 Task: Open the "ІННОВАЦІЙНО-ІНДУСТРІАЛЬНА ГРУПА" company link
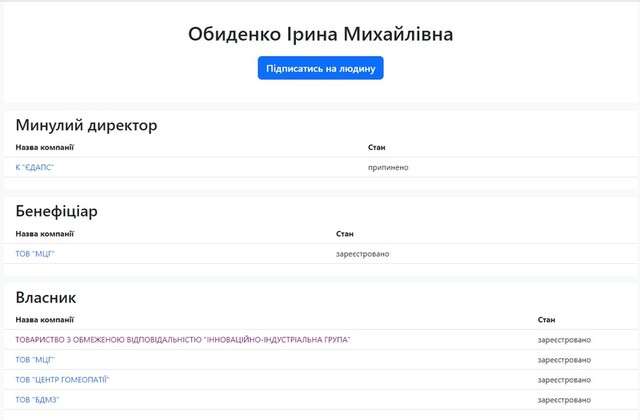tap(183, 340)
